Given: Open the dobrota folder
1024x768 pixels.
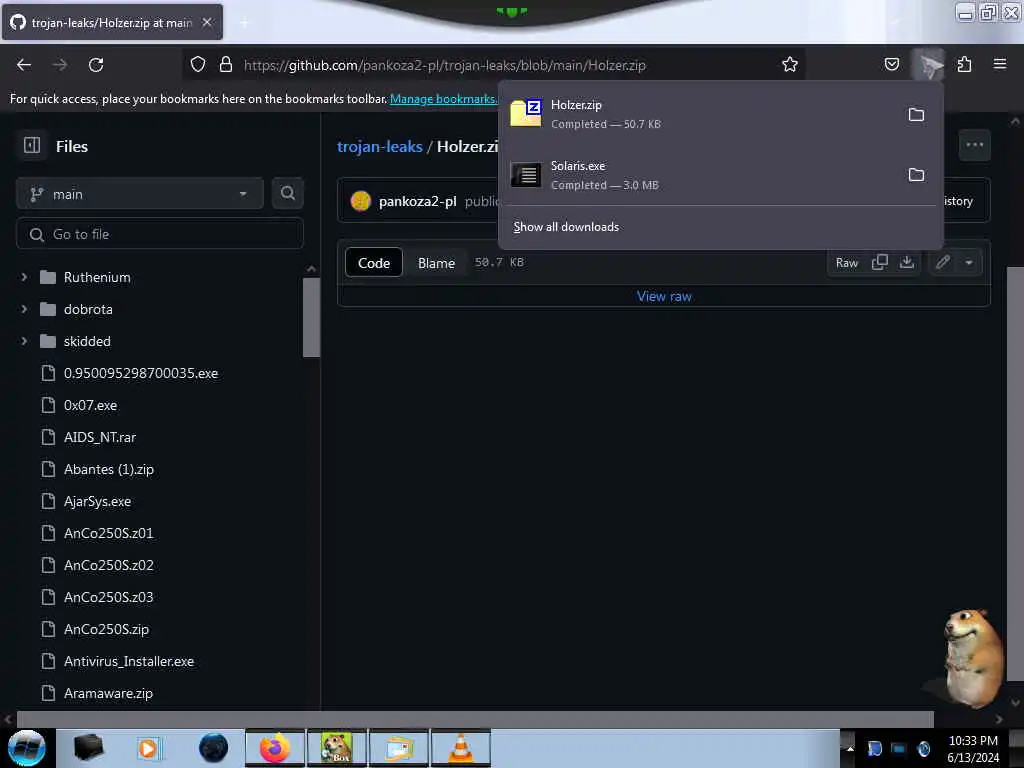Looking at the screenshot, I should pos(88,309).
